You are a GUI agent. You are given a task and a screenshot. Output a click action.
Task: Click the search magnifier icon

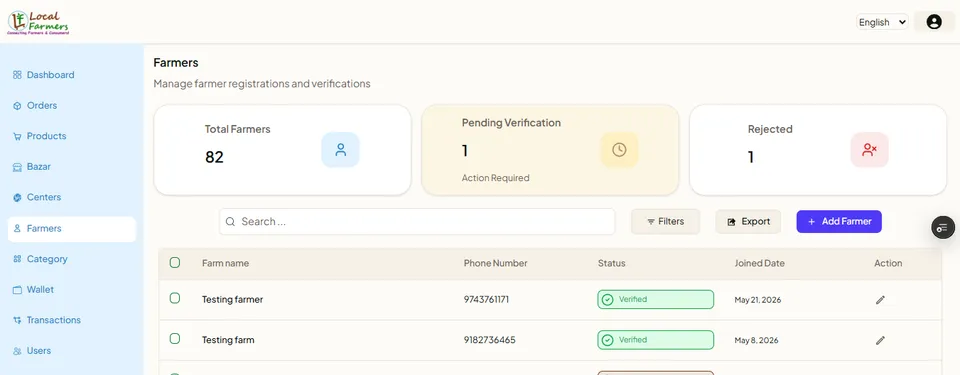point(230,222)
